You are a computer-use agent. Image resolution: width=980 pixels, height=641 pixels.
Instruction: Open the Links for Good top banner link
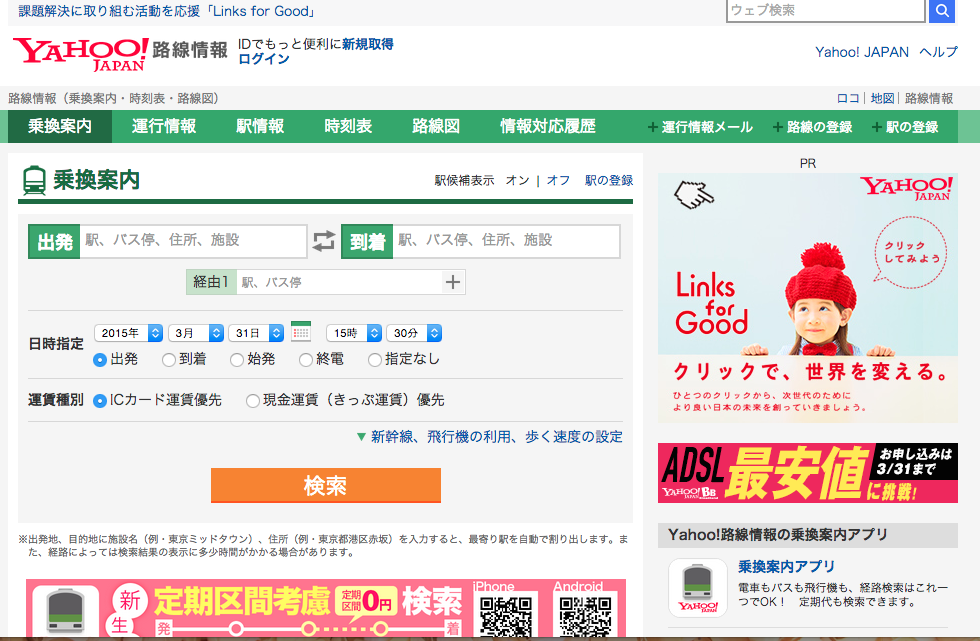tap(167, 11)
